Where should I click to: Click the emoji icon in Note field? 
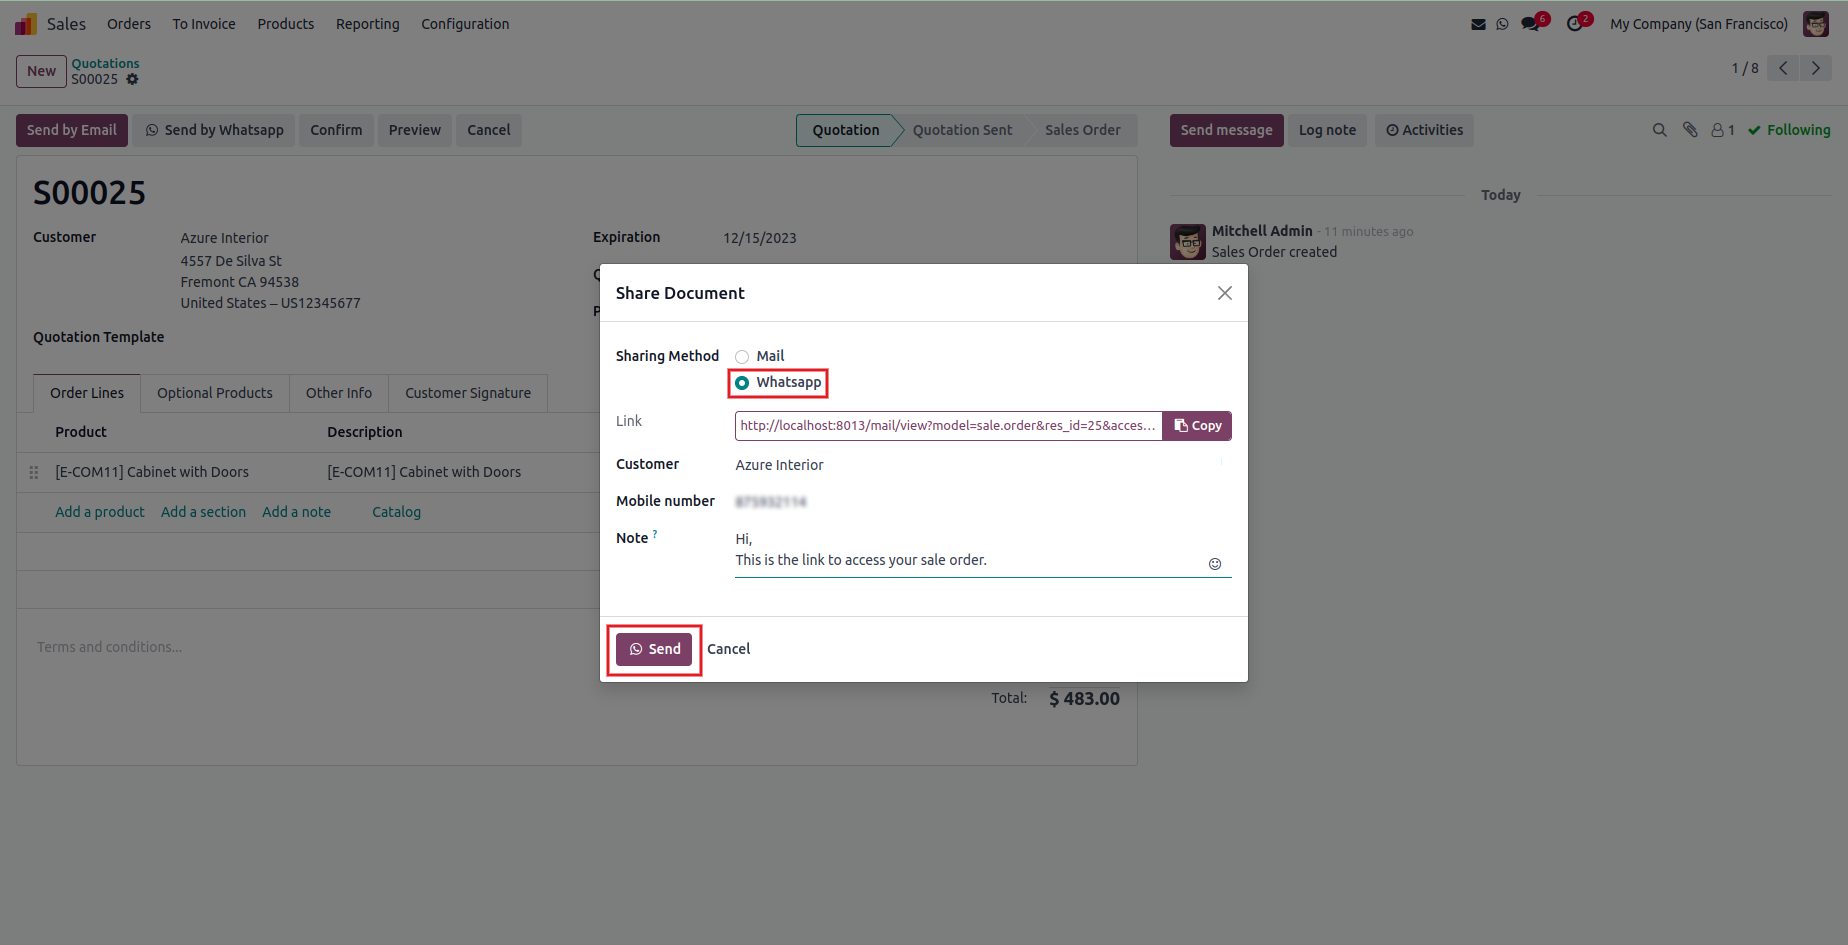pyautogui.click(x=1215, y=564)
